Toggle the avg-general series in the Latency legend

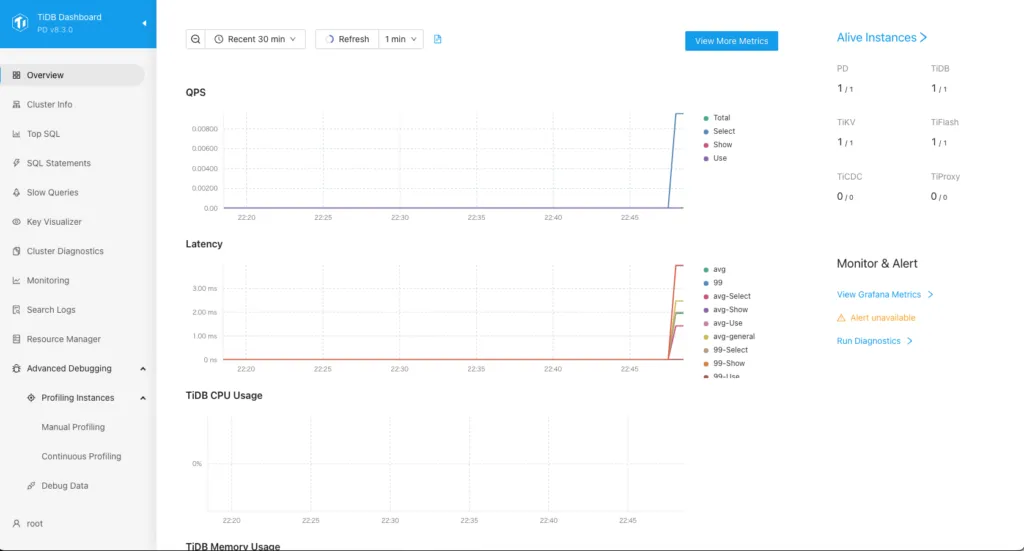tap(729, 337)
